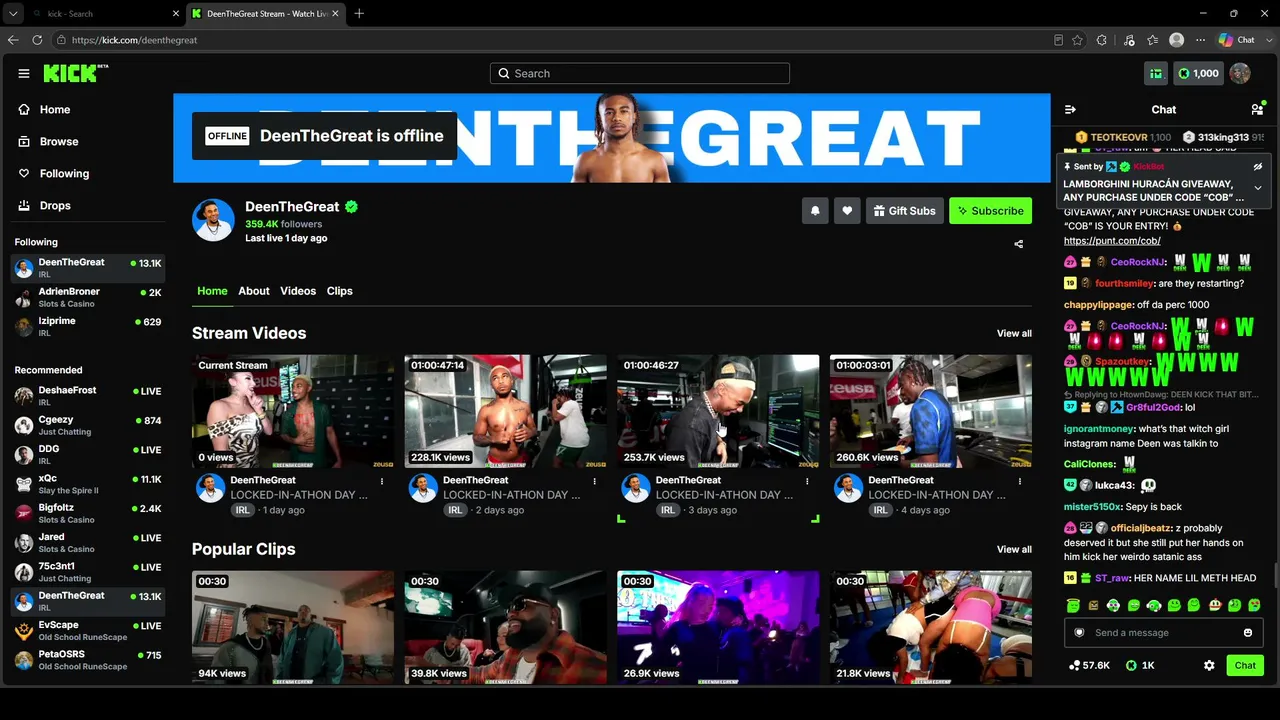Open chat settings gear icon
Screen dimensions: 1280x720
pyautogui.click(x=1209, y=665)
